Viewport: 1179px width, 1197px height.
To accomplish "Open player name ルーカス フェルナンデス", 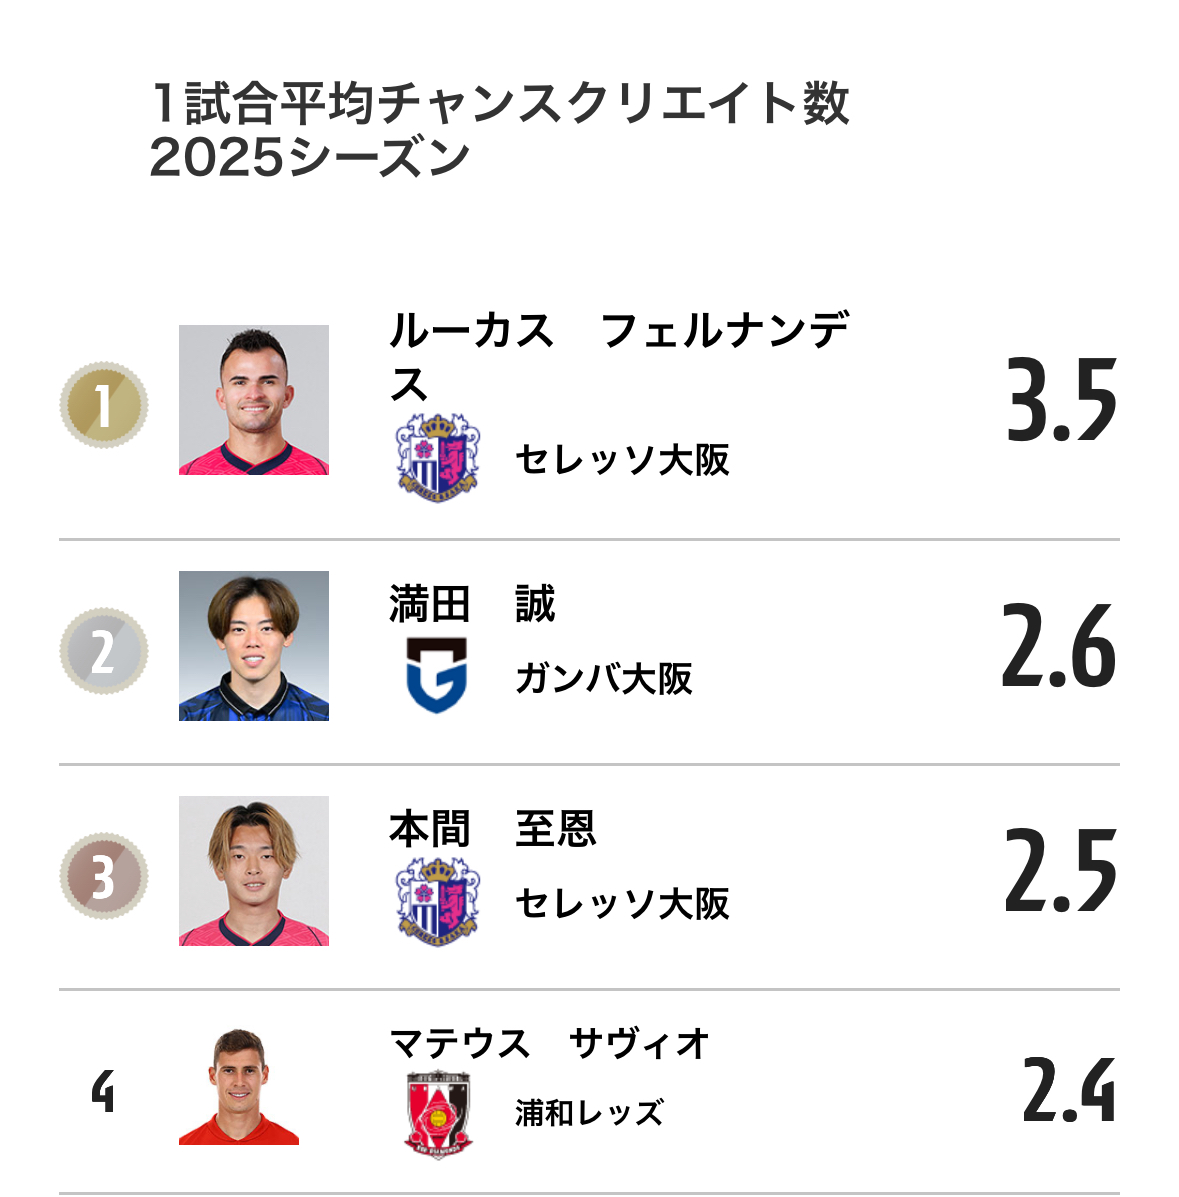I will pos(619,357).
